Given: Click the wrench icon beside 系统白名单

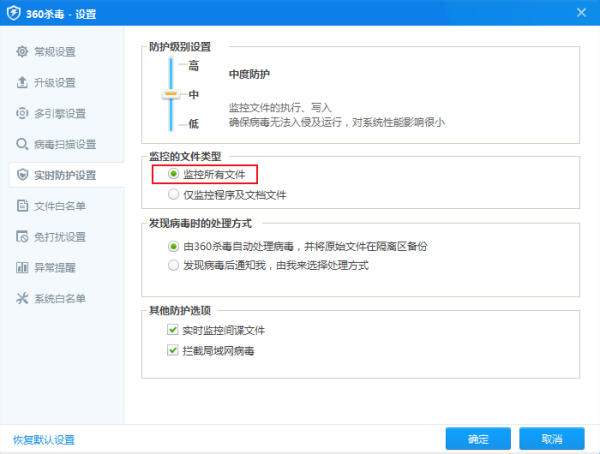Looking at the screenshot, I should coord(22,299).
